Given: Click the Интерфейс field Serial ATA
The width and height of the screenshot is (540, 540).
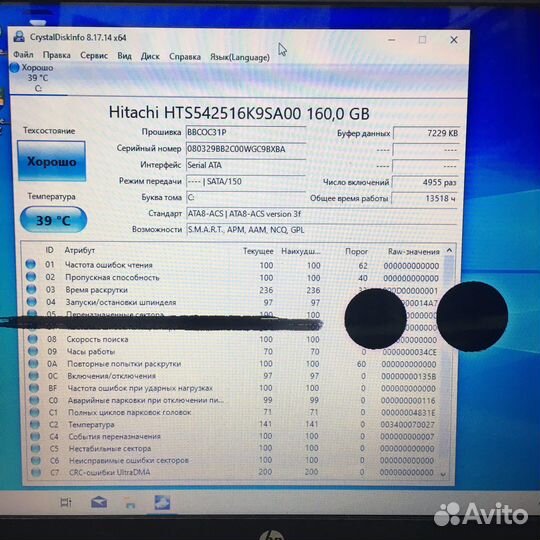Looking at the screenshot, I should 246,165.
